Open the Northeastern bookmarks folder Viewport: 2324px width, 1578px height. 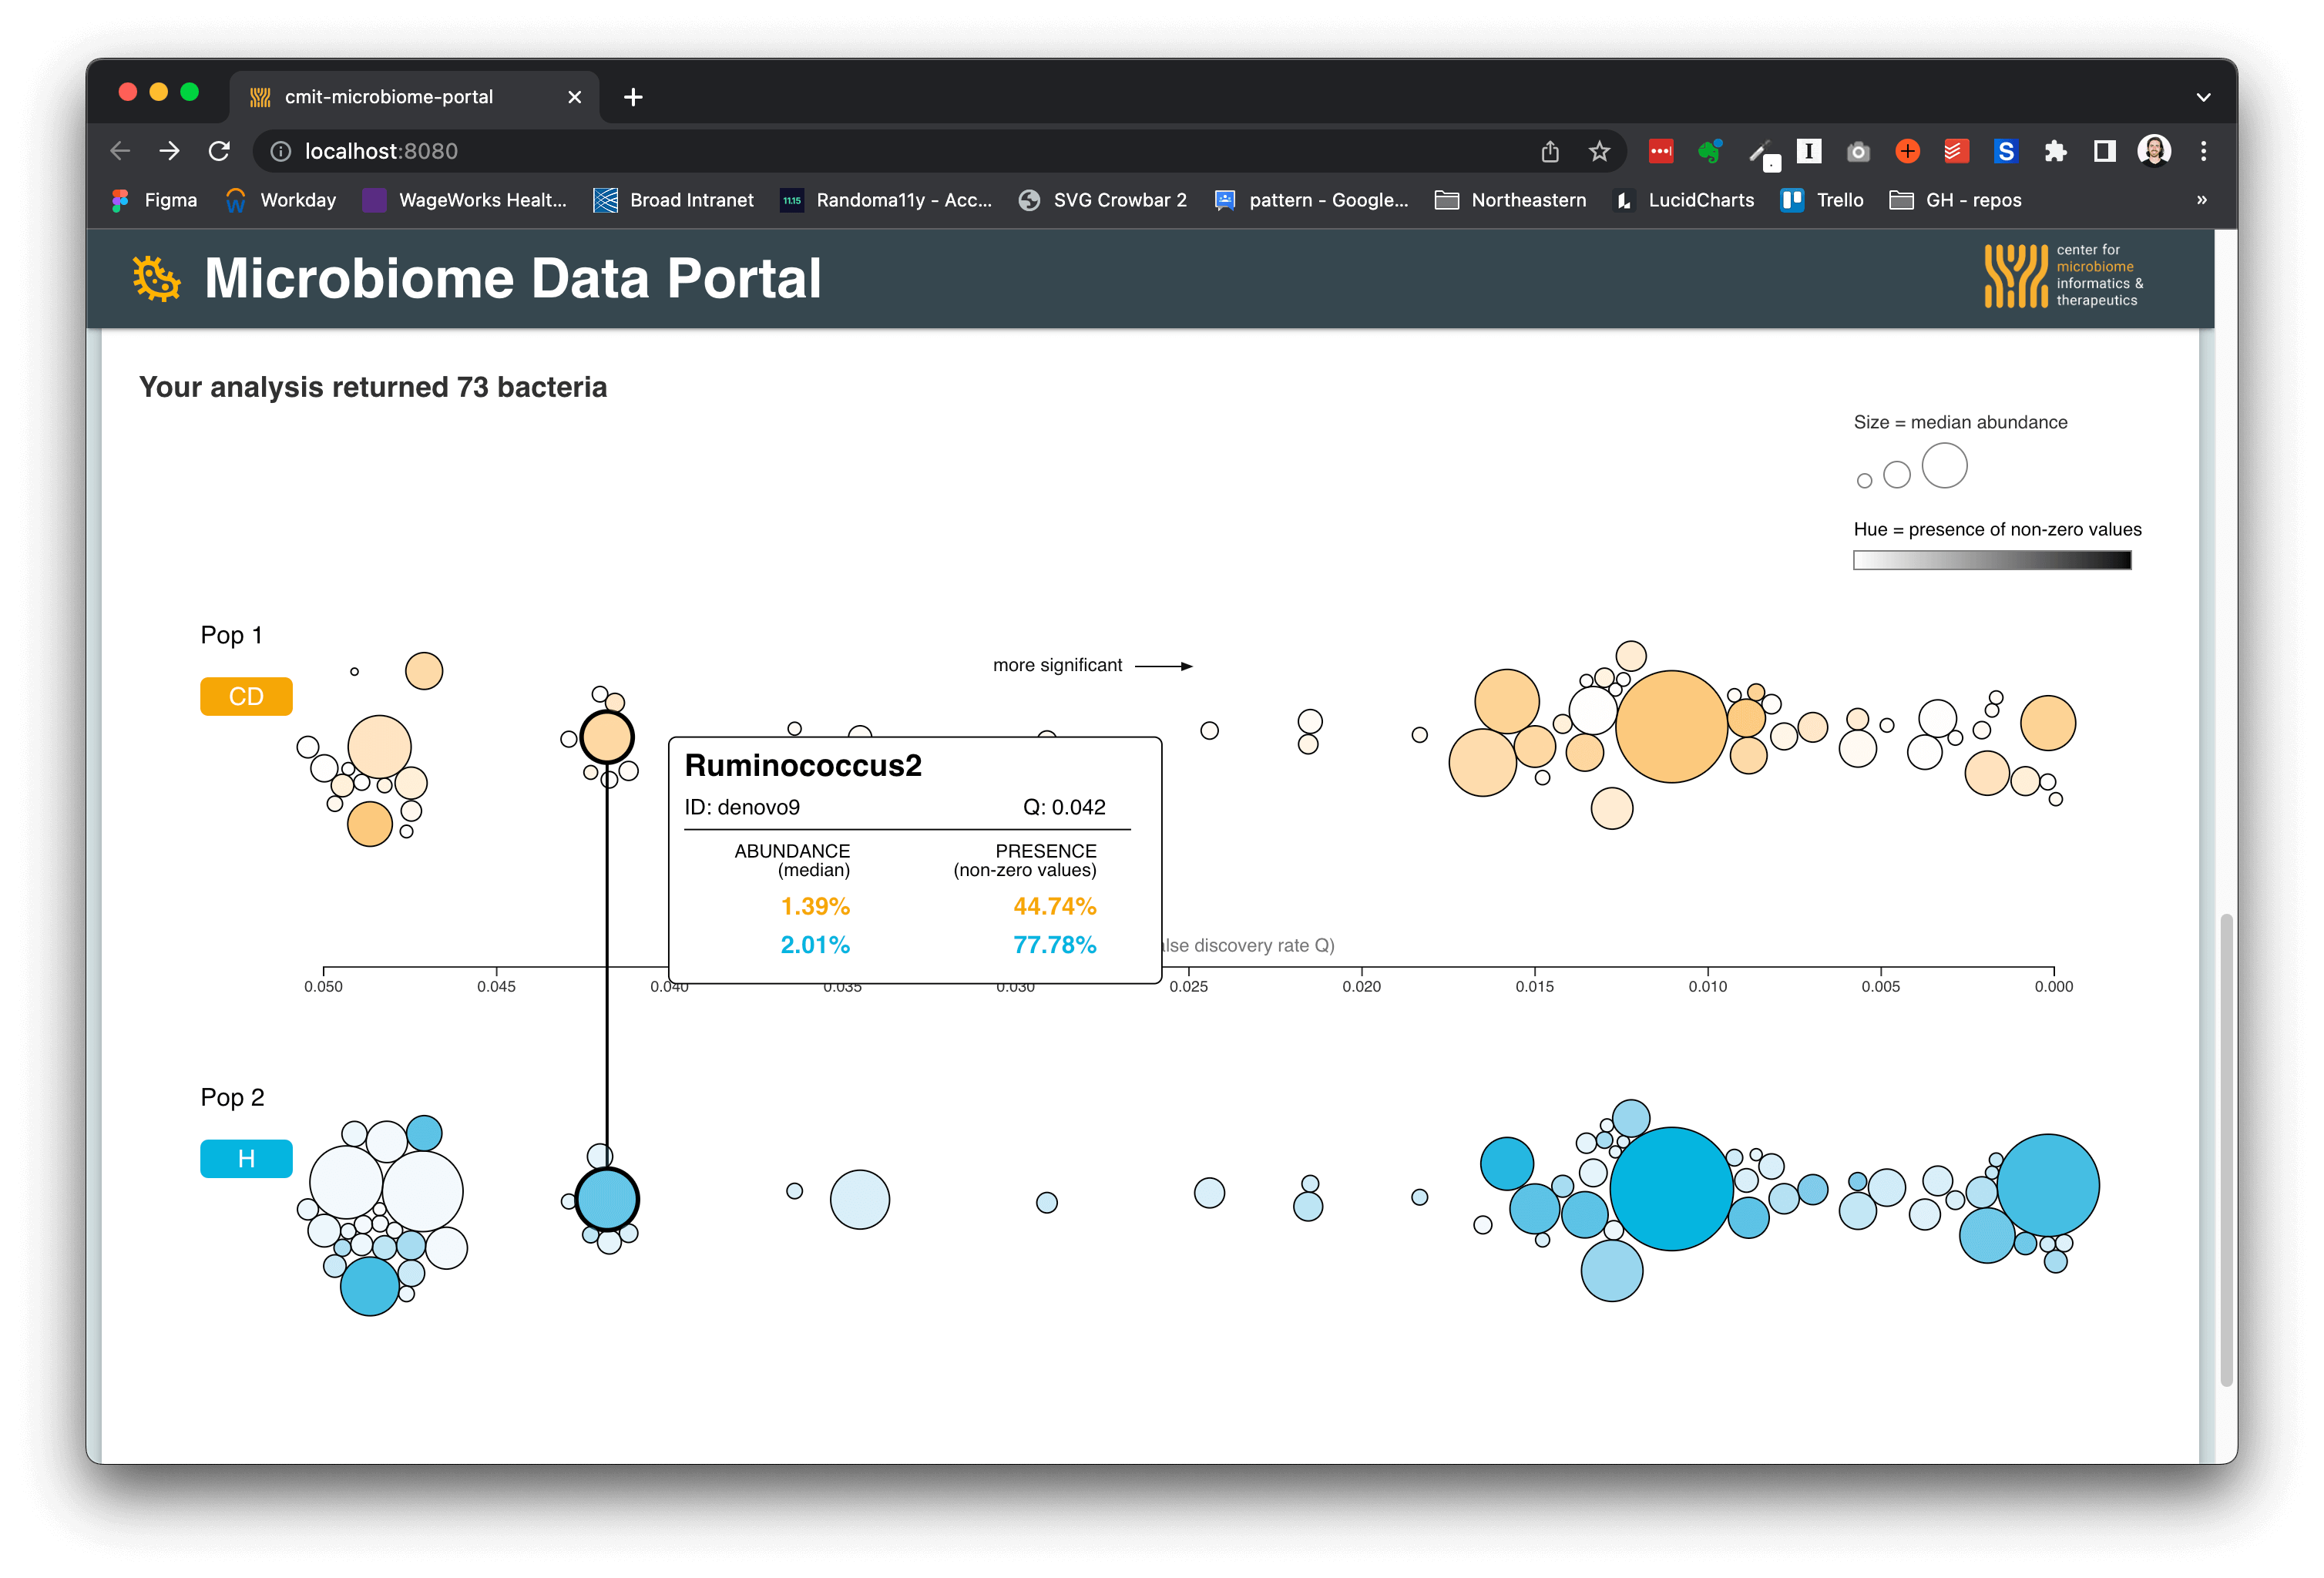tap(1510, 200)
